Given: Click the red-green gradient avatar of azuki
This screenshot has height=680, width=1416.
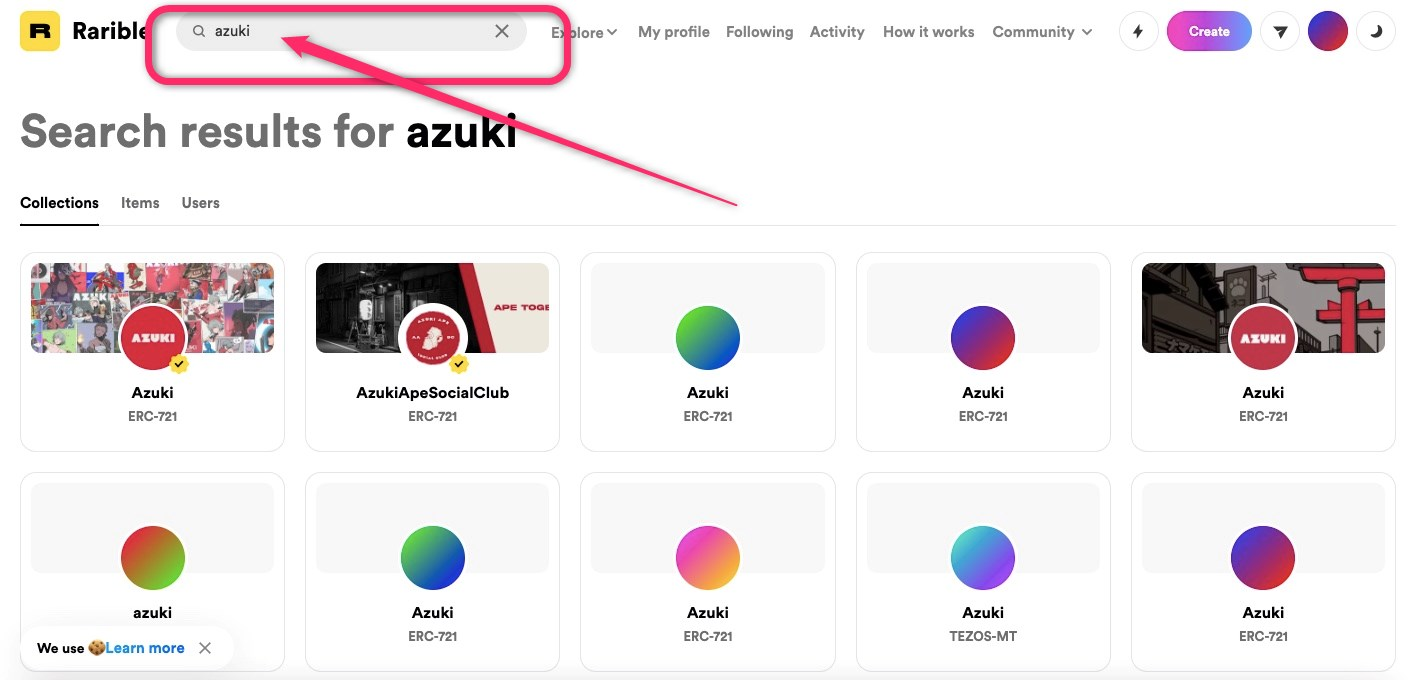Looking at the screenshot, I should [153, 558].
